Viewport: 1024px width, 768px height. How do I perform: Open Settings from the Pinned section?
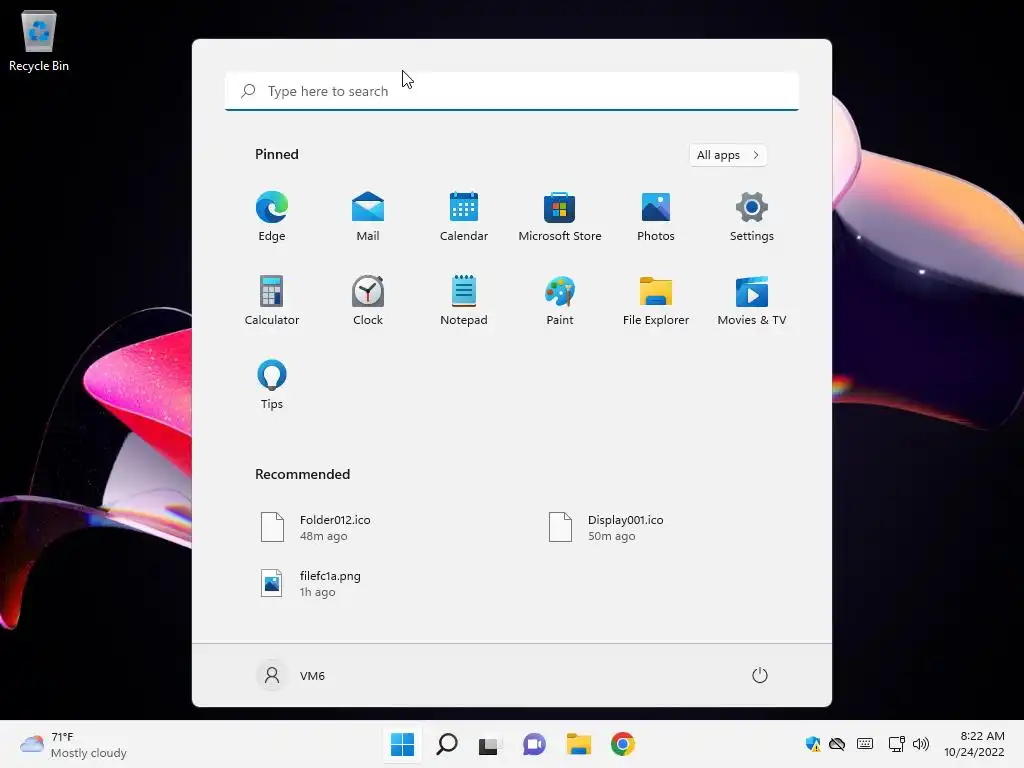(x=752, y=216)
